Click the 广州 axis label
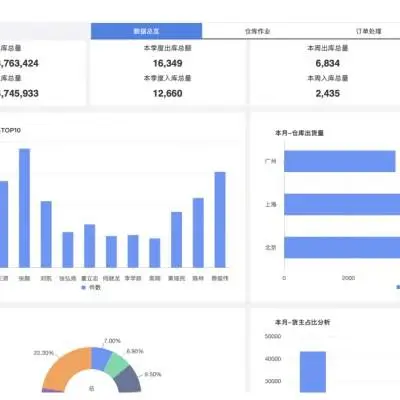Image resolution: width=400 pixels, height=400 pixels. click(x=270, y=161)
